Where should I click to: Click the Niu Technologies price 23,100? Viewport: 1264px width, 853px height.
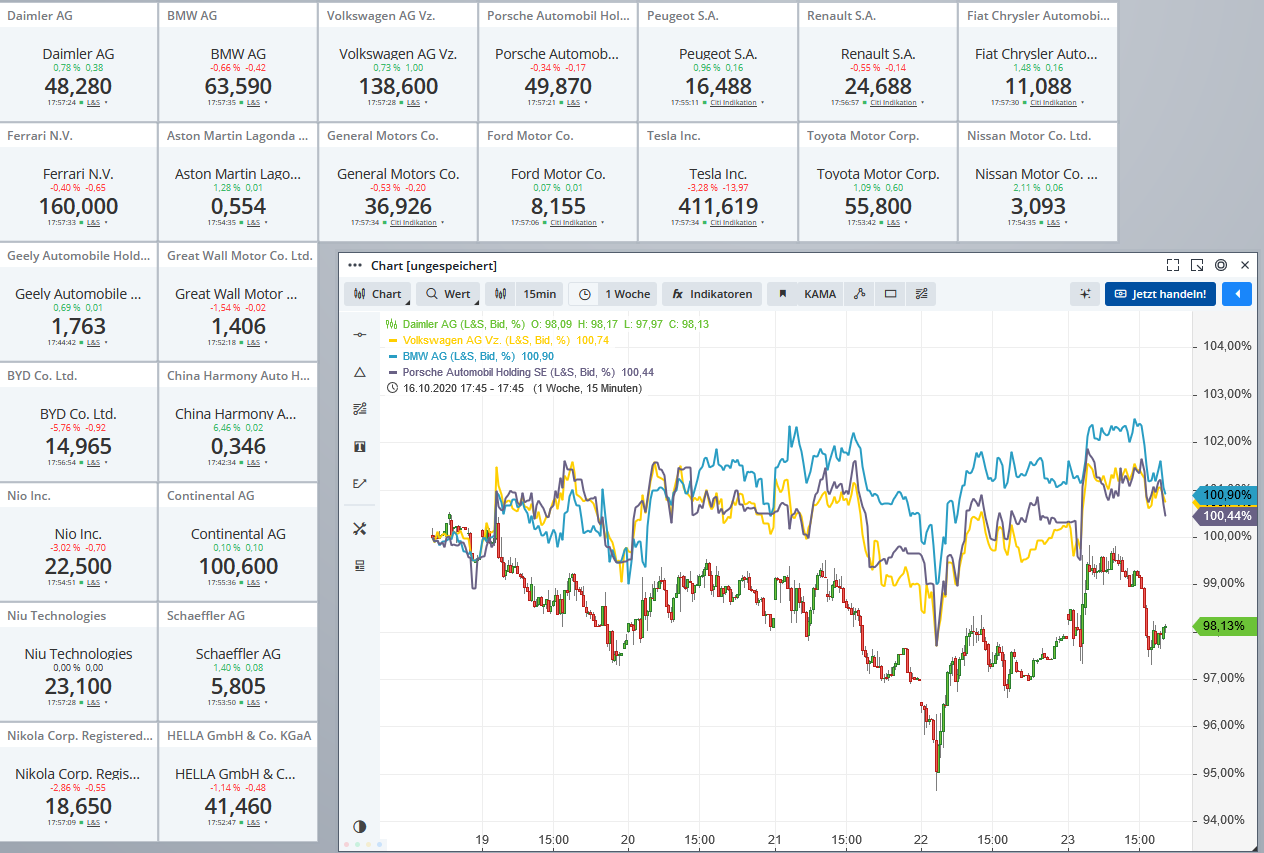78,686
